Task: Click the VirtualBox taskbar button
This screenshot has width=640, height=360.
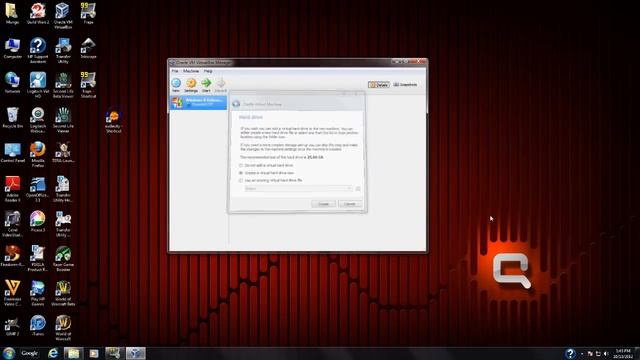Action: 136,353
